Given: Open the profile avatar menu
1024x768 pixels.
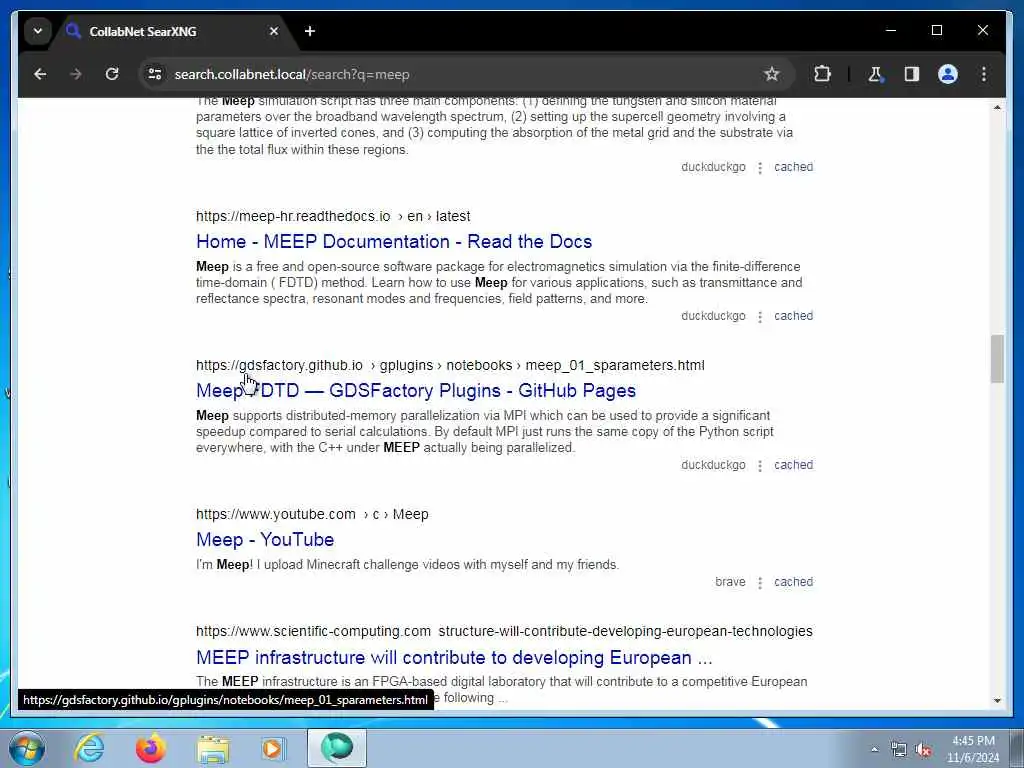Looking at the screenshot, I should point(948,74).
